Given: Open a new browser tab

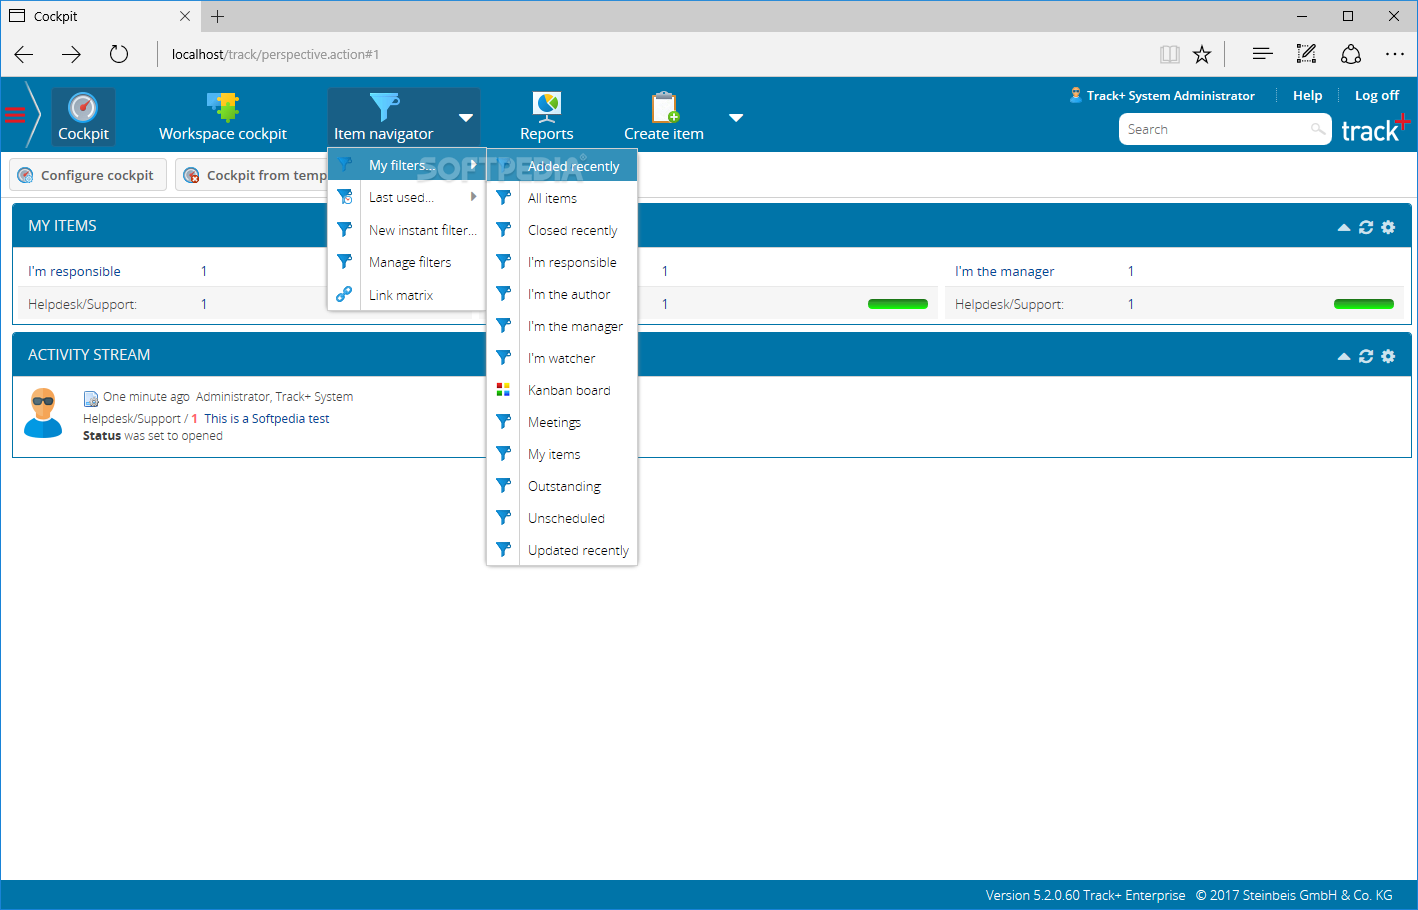Looking at the screenshot, I should (x=218, y=16).
